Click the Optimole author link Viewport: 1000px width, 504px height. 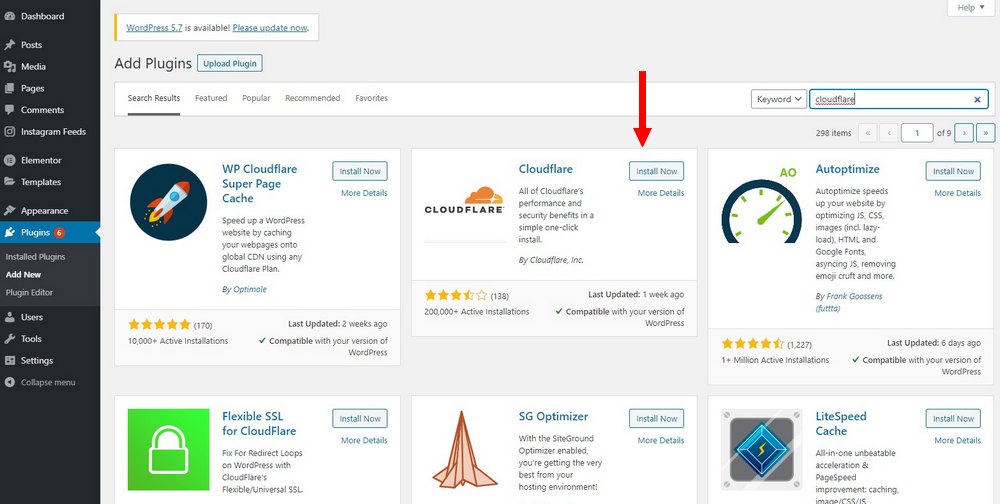(x=249, y=289)
